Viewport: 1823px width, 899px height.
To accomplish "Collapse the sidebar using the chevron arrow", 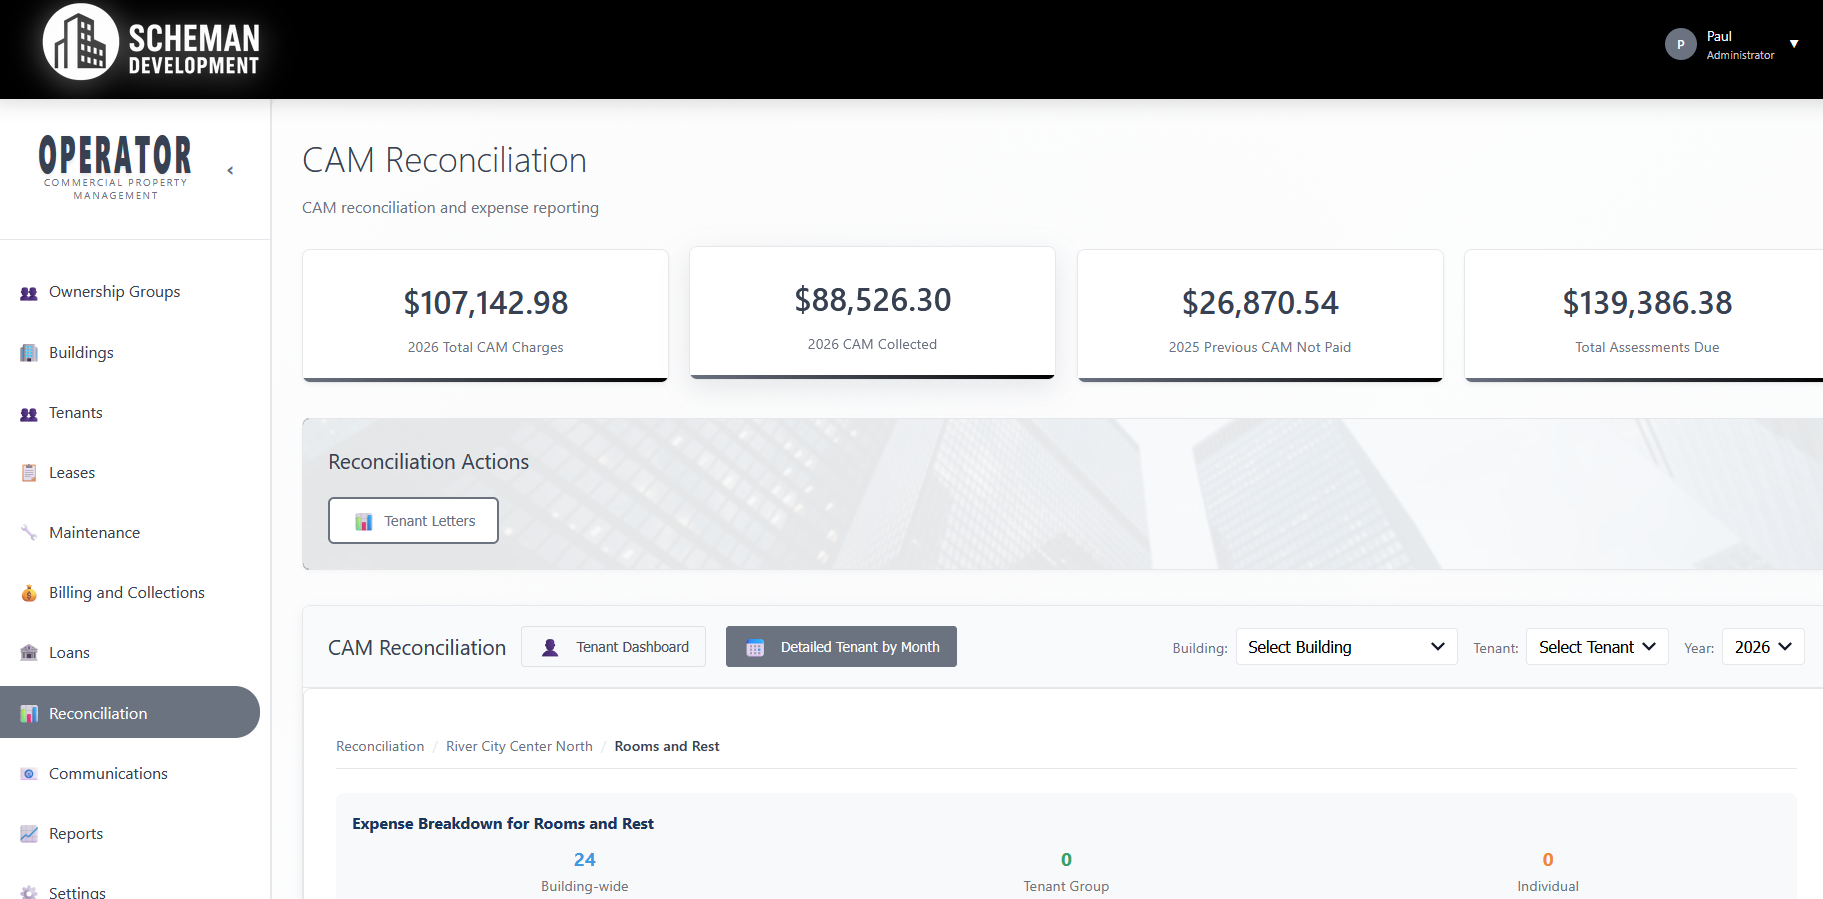I will [x=230, y=171].
